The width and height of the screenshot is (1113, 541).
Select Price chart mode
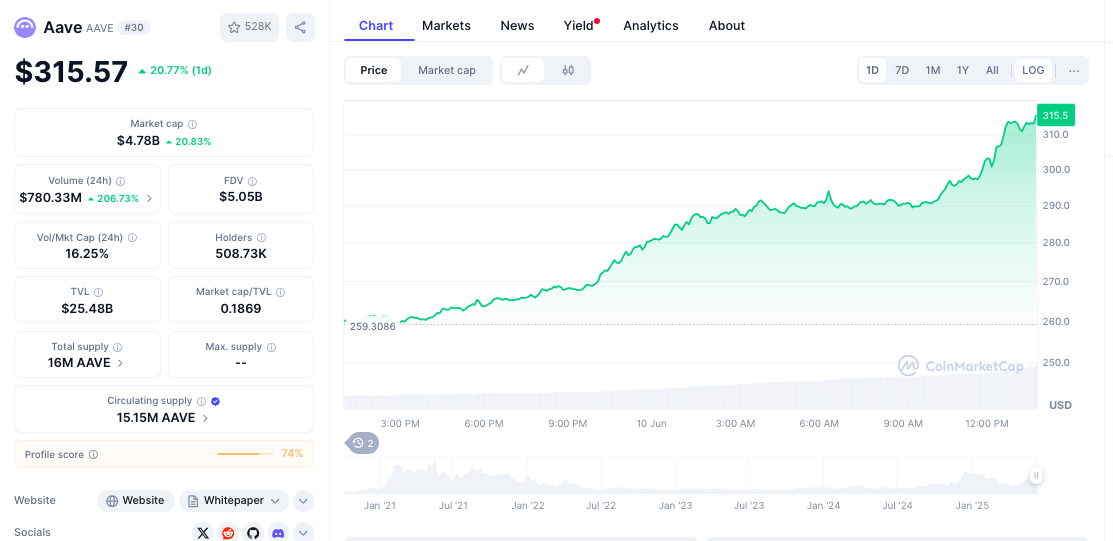click(373, 70)
